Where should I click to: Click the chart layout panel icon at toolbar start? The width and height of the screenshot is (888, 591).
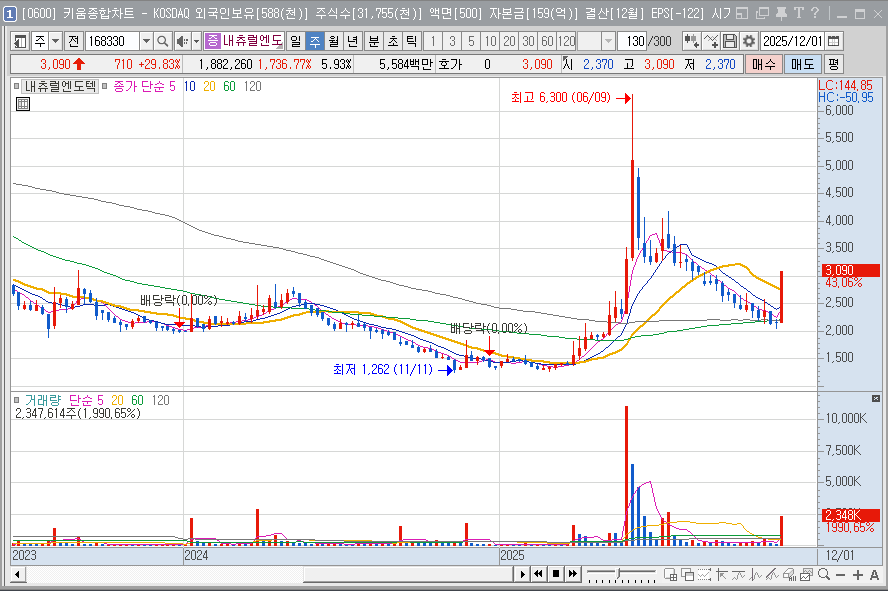20,41
